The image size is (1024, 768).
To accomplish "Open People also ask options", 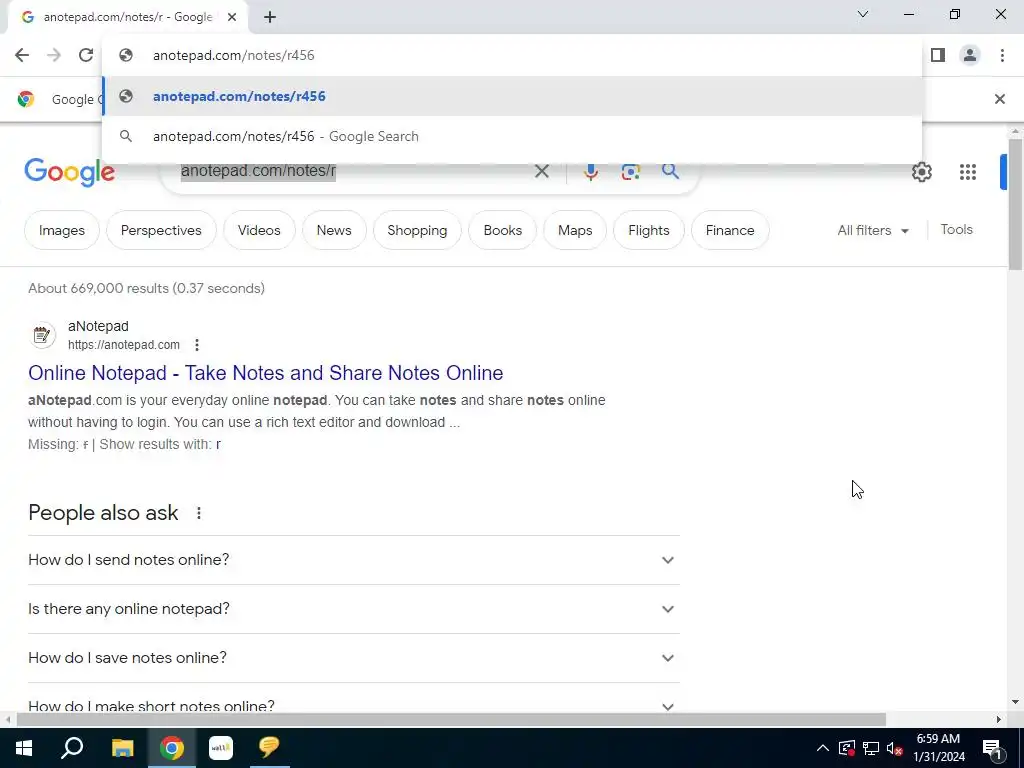I will tap(199, 513).
